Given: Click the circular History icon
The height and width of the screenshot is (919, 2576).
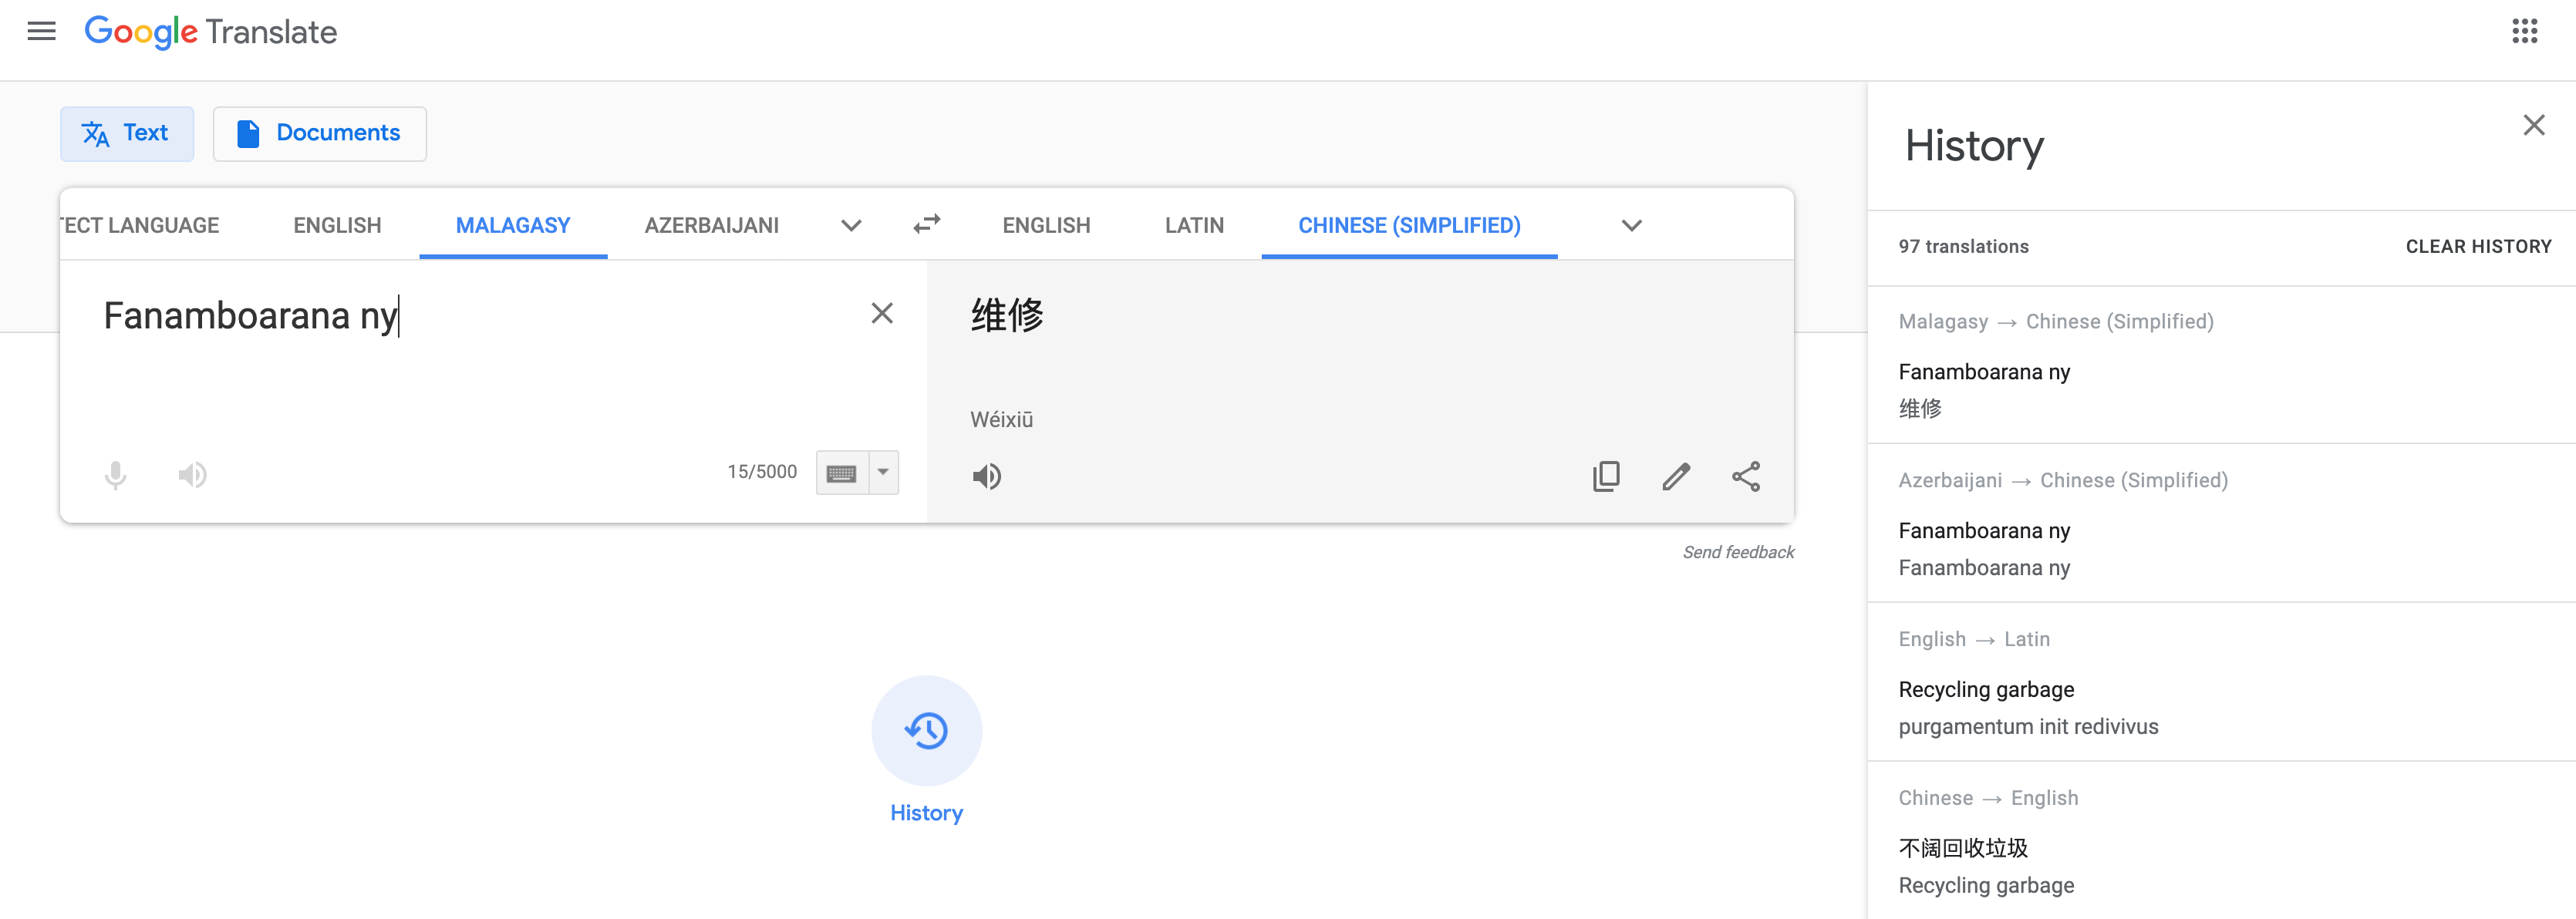Looking at the screenshot, I should [926, 730].
